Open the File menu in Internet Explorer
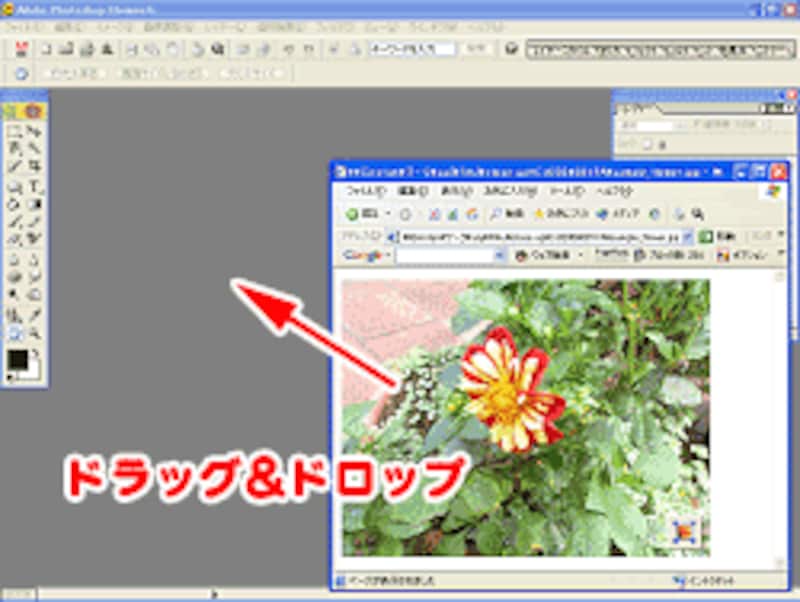 (x=366, y=191)
